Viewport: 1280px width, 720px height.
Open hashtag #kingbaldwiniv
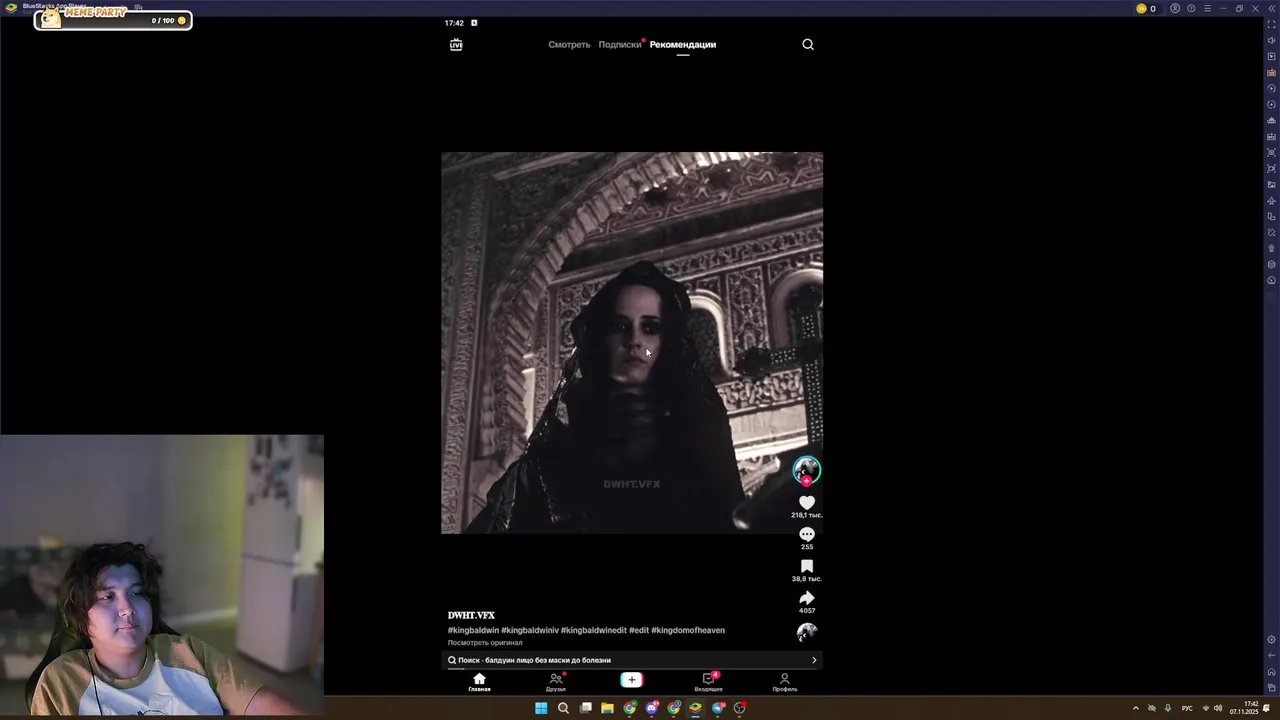(x=530, y=630)
